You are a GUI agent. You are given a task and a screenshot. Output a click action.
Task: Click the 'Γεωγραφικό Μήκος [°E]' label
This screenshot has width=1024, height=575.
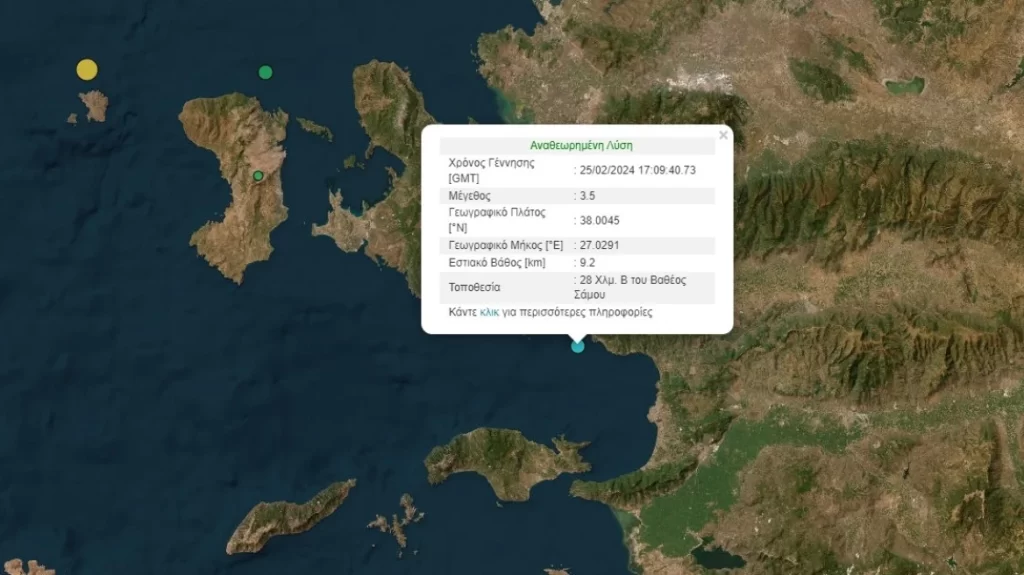click(x=505, y=245)
